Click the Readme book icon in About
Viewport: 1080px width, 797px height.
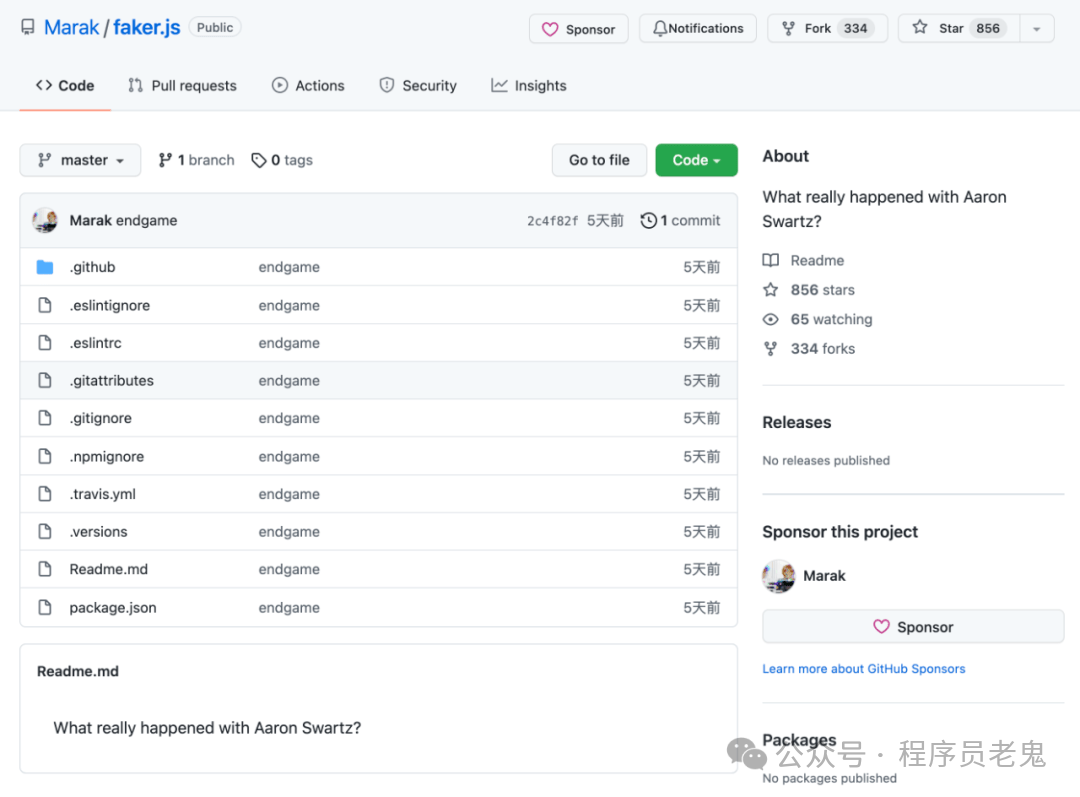click(771, 260)
